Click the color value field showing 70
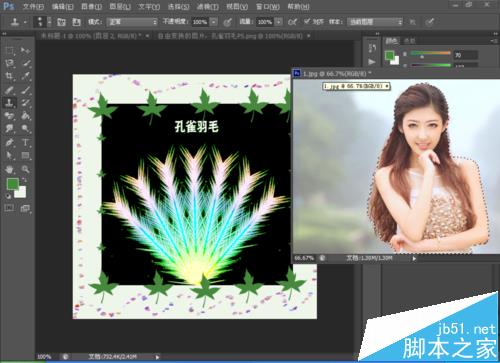This screenshot has width=500, height=363. click(466, 55)
